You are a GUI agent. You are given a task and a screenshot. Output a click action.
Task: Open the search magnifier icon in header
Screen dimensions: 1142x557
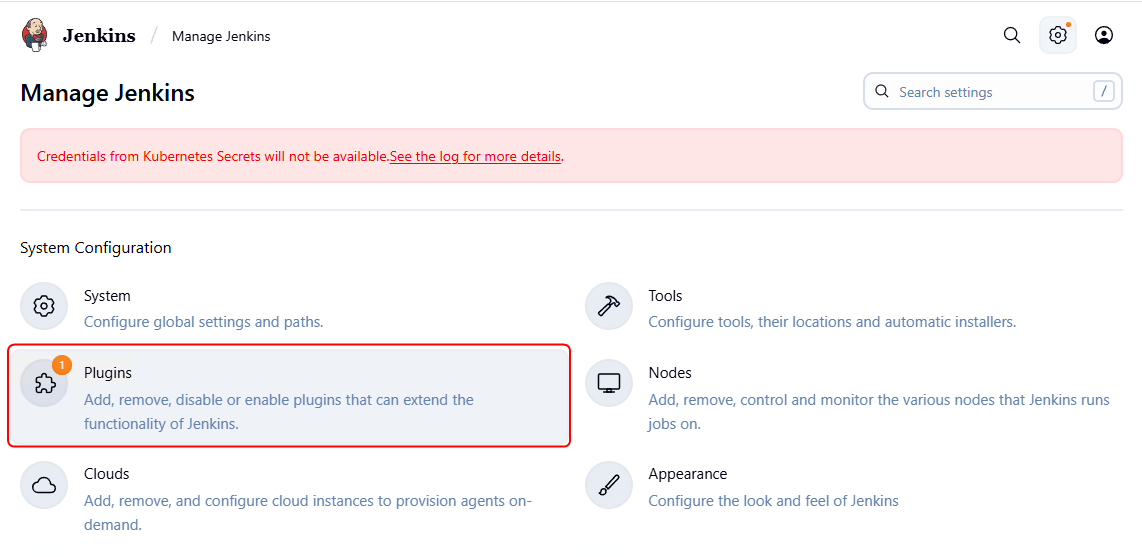[x=1012, y=35]
